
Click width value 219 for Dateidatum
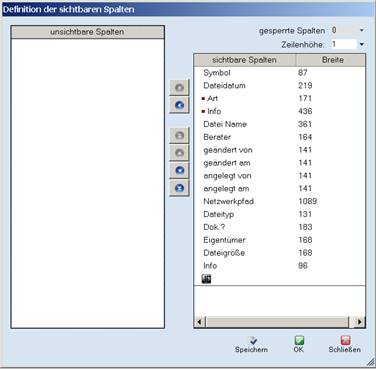[x=305, y=86]
